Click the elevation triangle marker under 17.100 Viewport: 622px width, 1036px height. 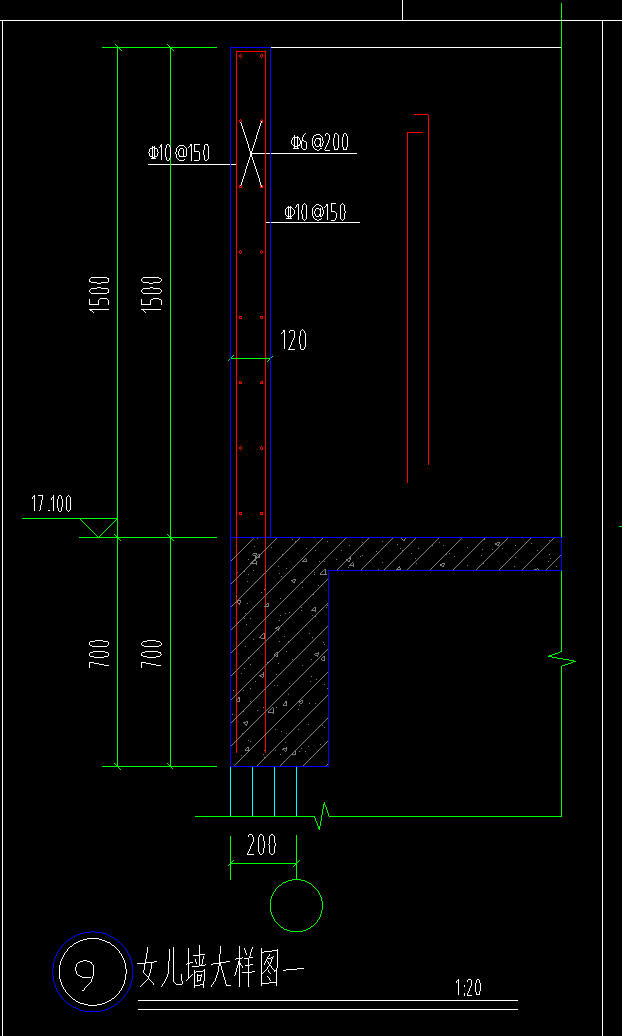click(99, 527)
